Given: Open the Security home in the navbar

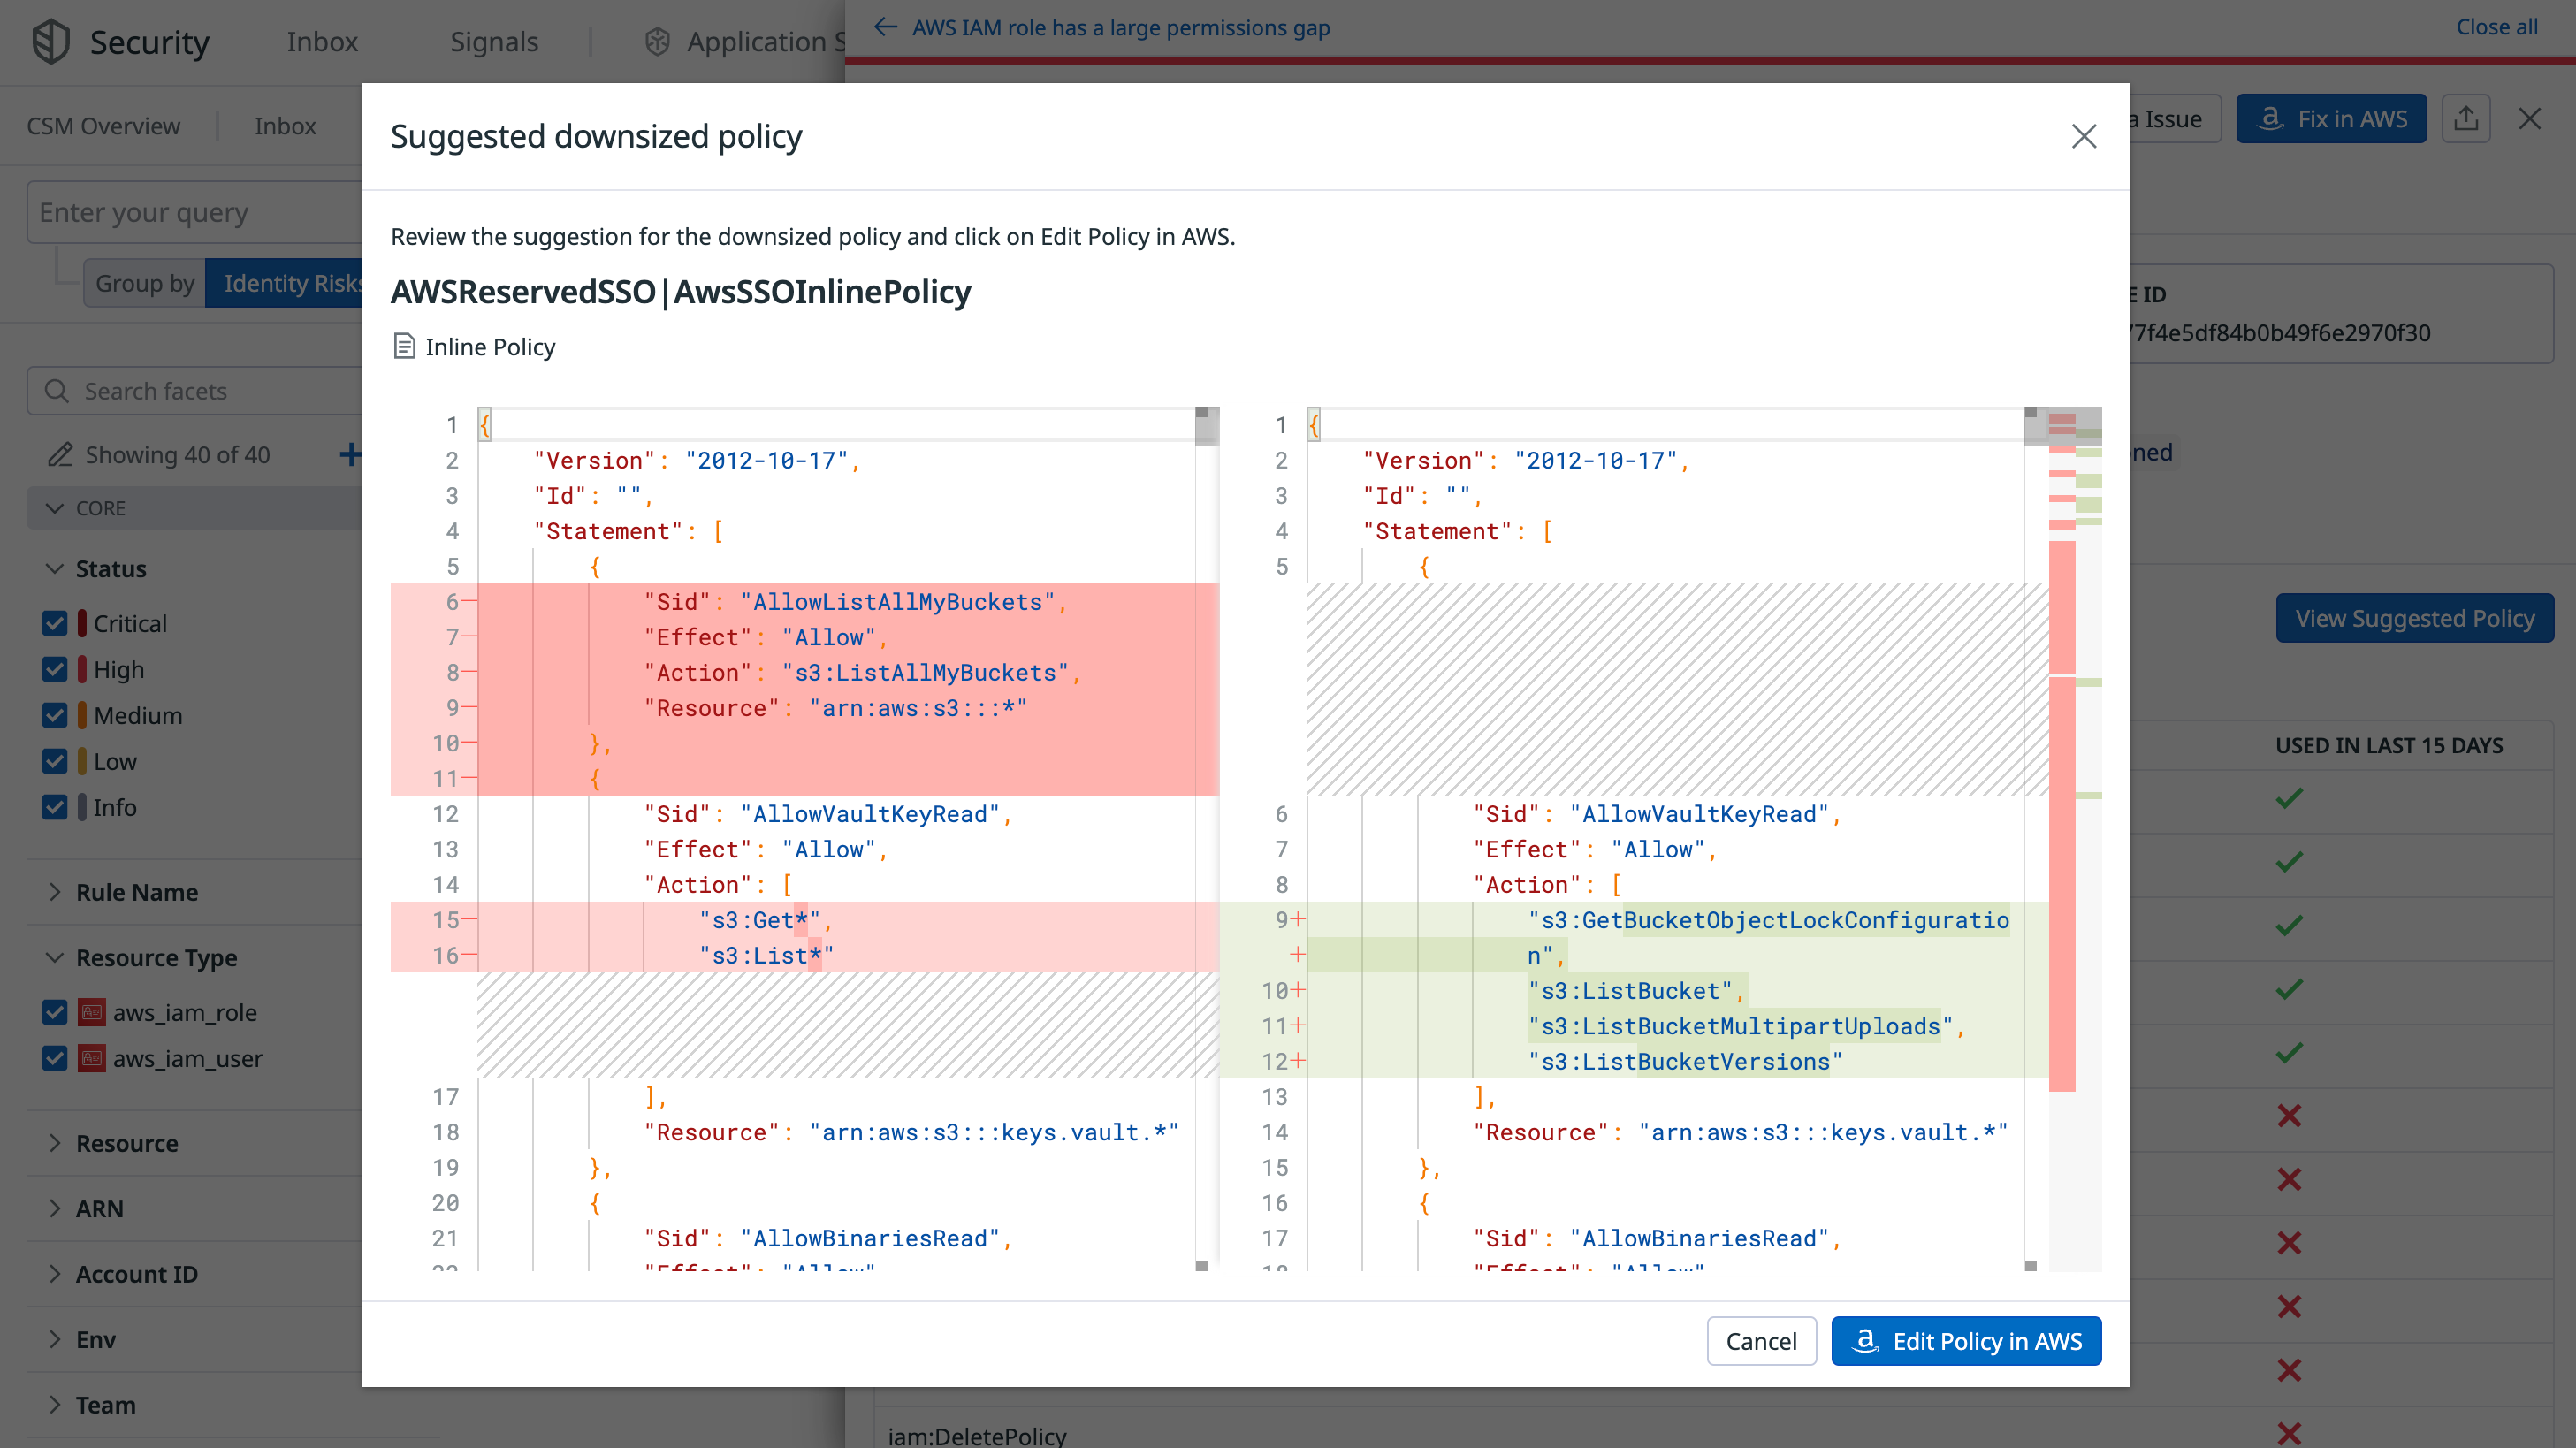Looking at the screenshot, I should [x=149, y=42].
